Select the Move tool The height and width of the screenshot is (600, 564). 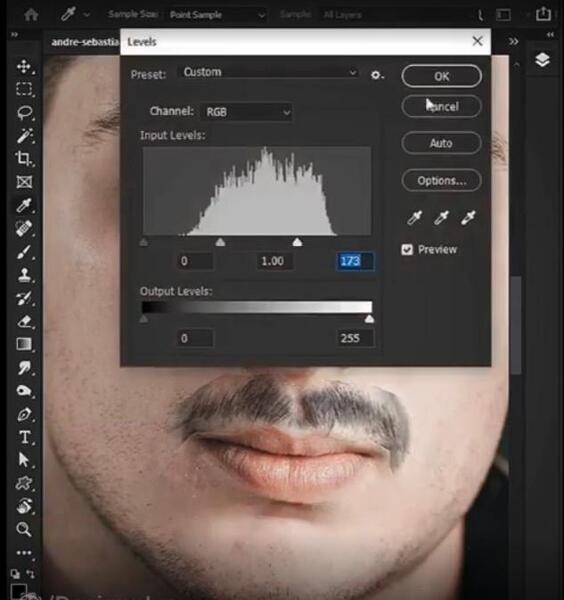point(24,66)
